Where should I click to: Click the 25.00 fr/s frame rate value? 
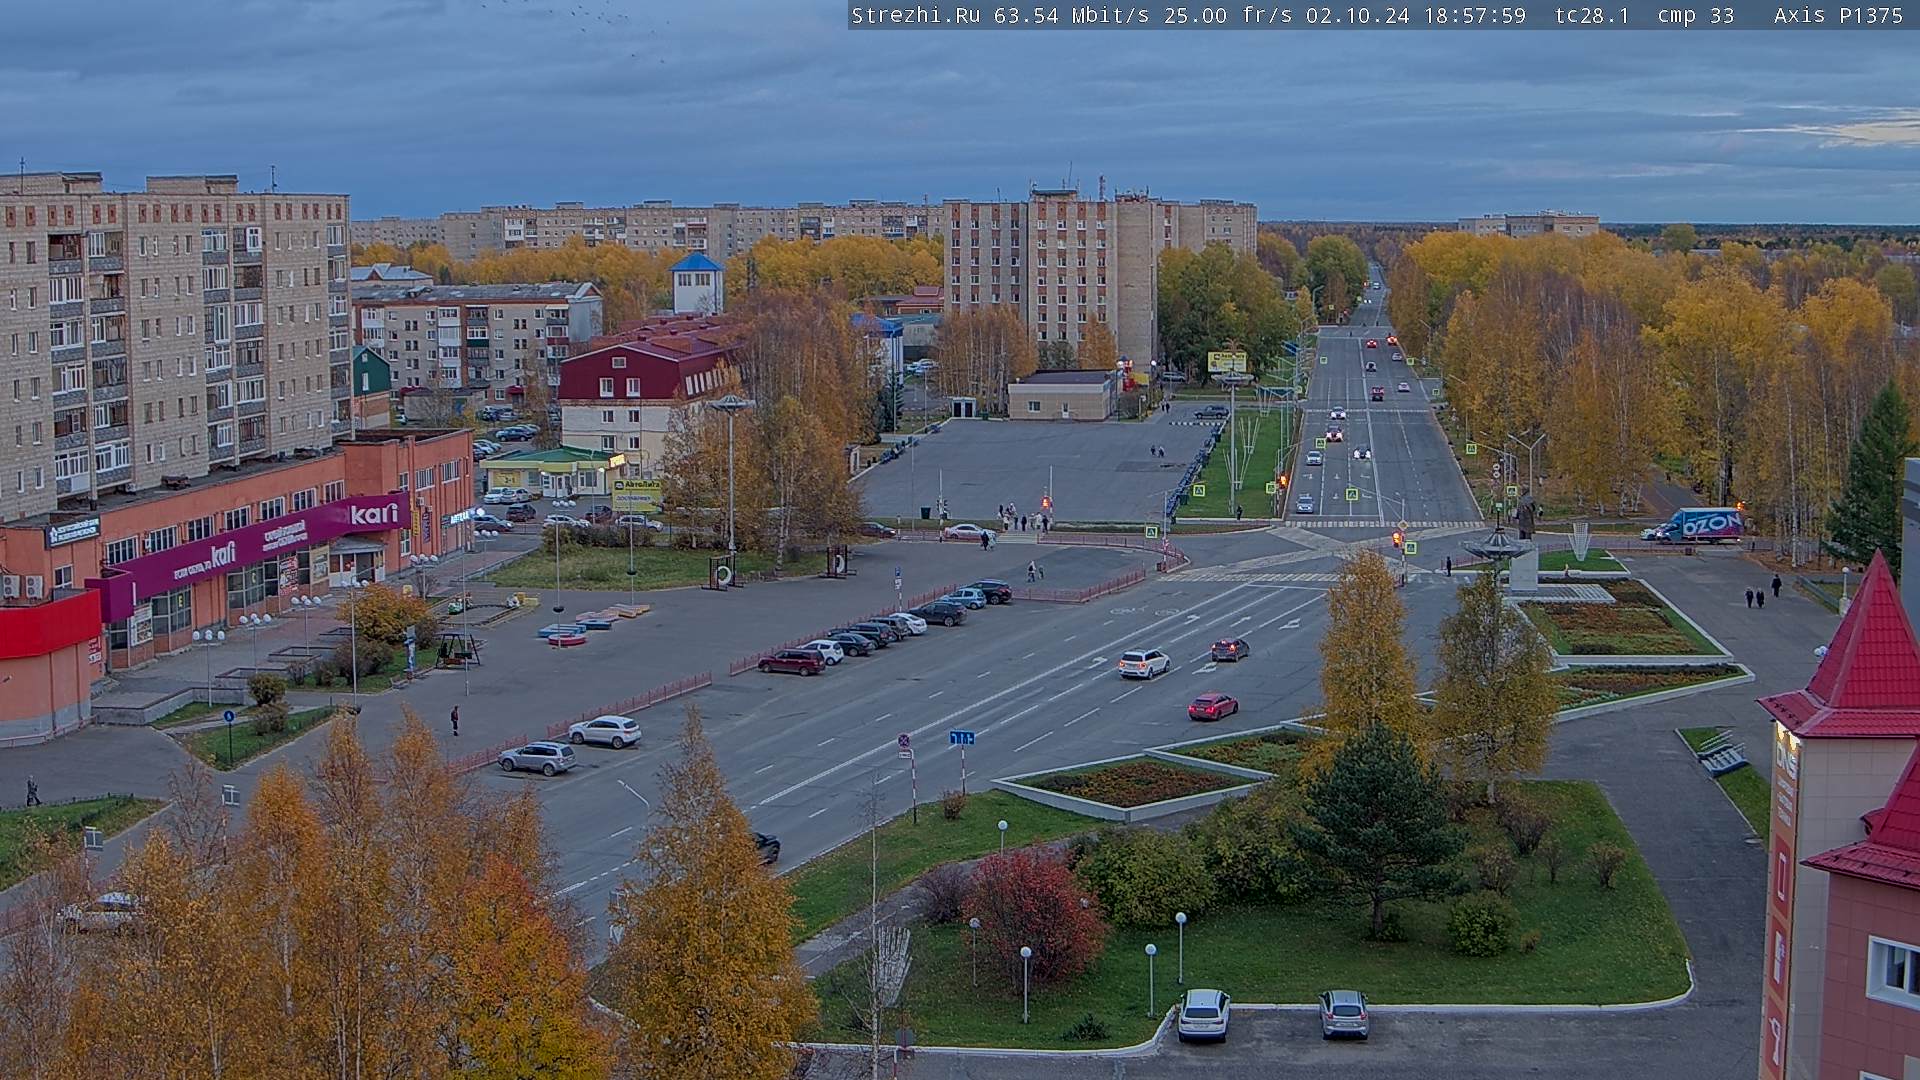click(x=1228, y=15)
